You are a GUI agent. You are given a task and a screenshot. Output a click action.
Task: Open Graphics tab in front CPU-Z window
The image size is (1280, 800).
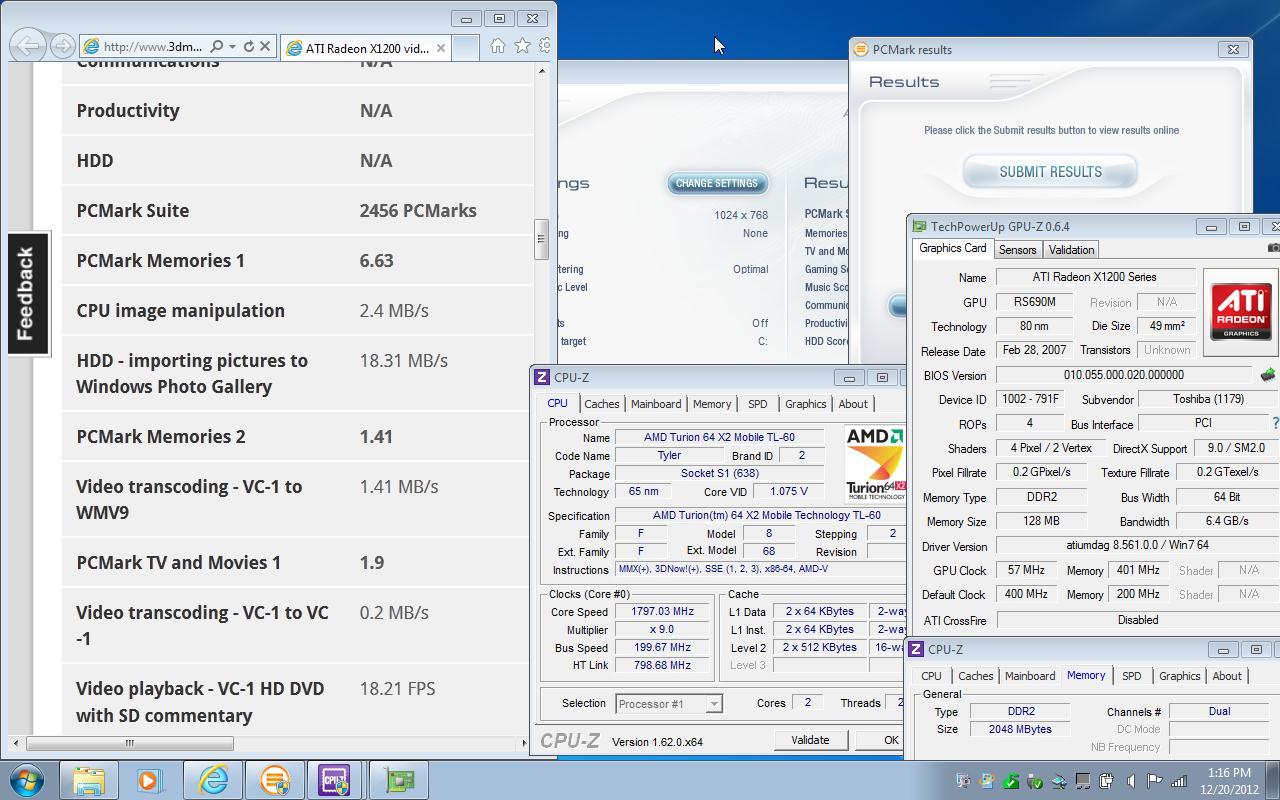805,404
